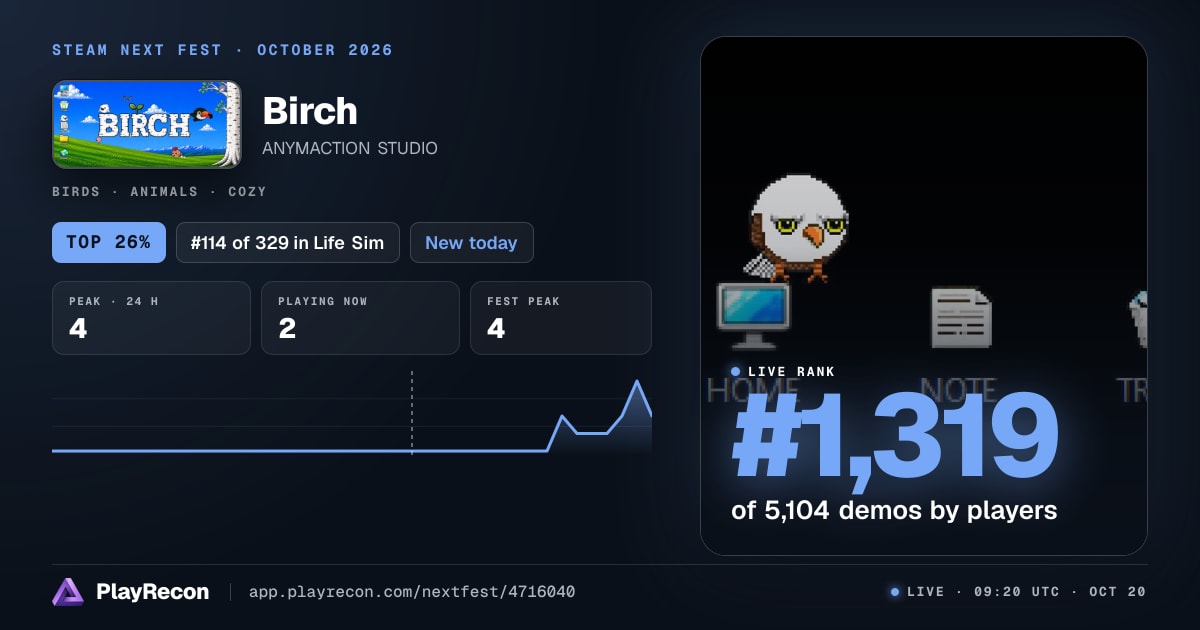
Task: Open the NOTE document icon
Action: [x=960, y=318]
